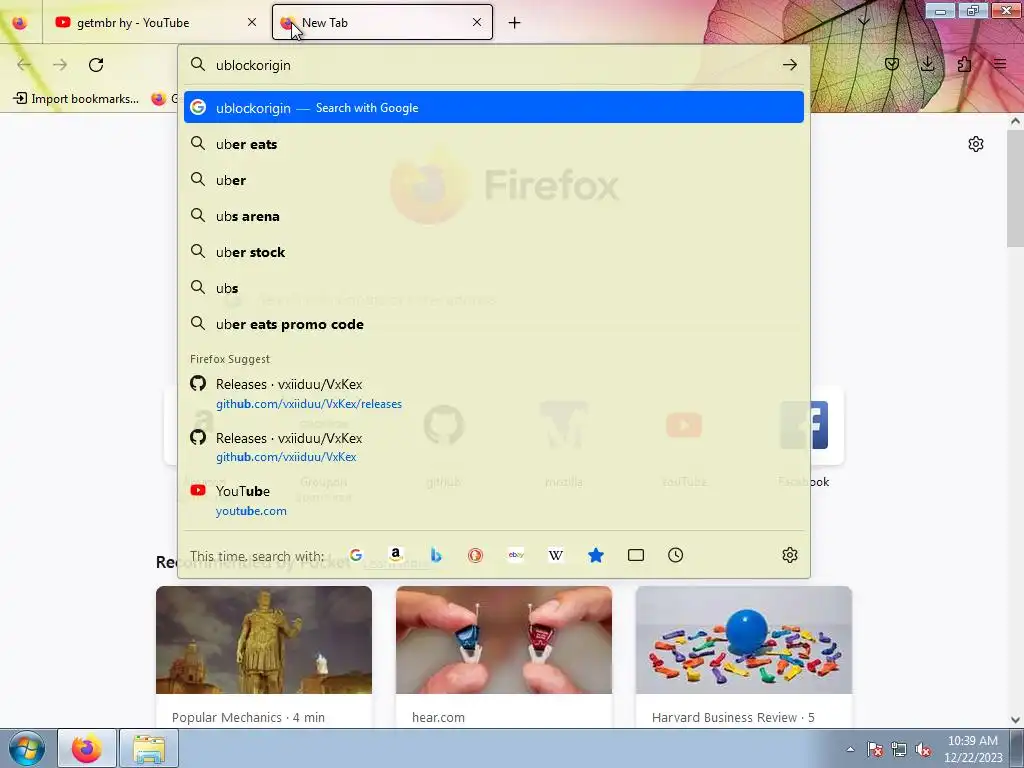Click the go arrow in the address bar
The width and height of the screenshot is (1024, 768).
tap(790, 65)
